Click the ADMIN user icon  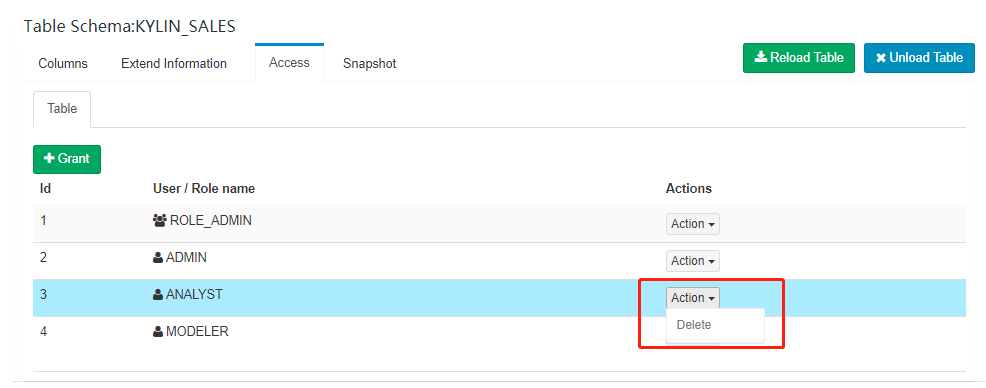coord(158,258)
